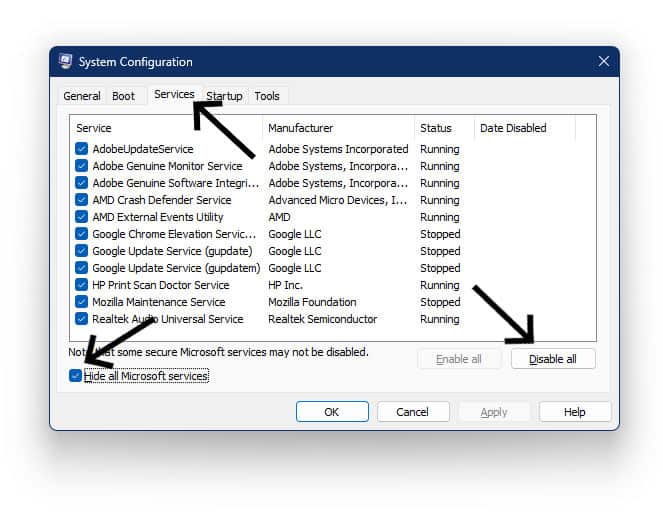
Task: Uncheck Google Update Service (gupdate) checkbox
Action: pyautogui.click(x=81, y=251)
